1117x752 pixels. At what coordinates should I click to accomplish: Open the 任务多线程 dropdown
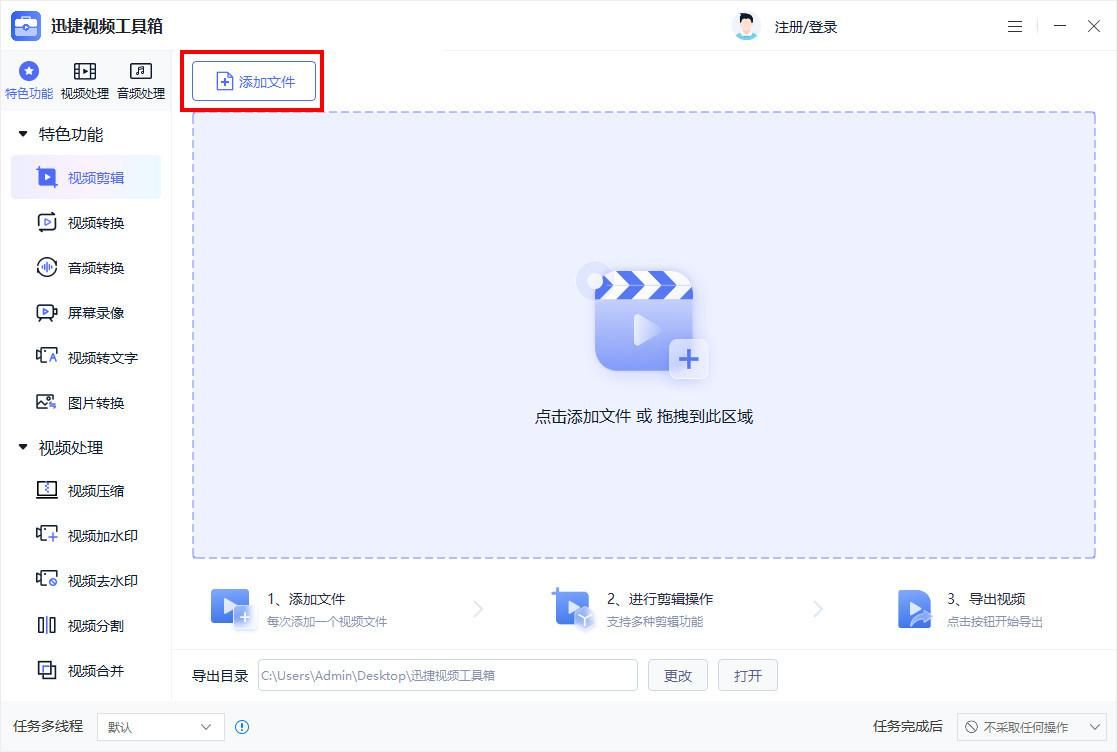point(160,727)
